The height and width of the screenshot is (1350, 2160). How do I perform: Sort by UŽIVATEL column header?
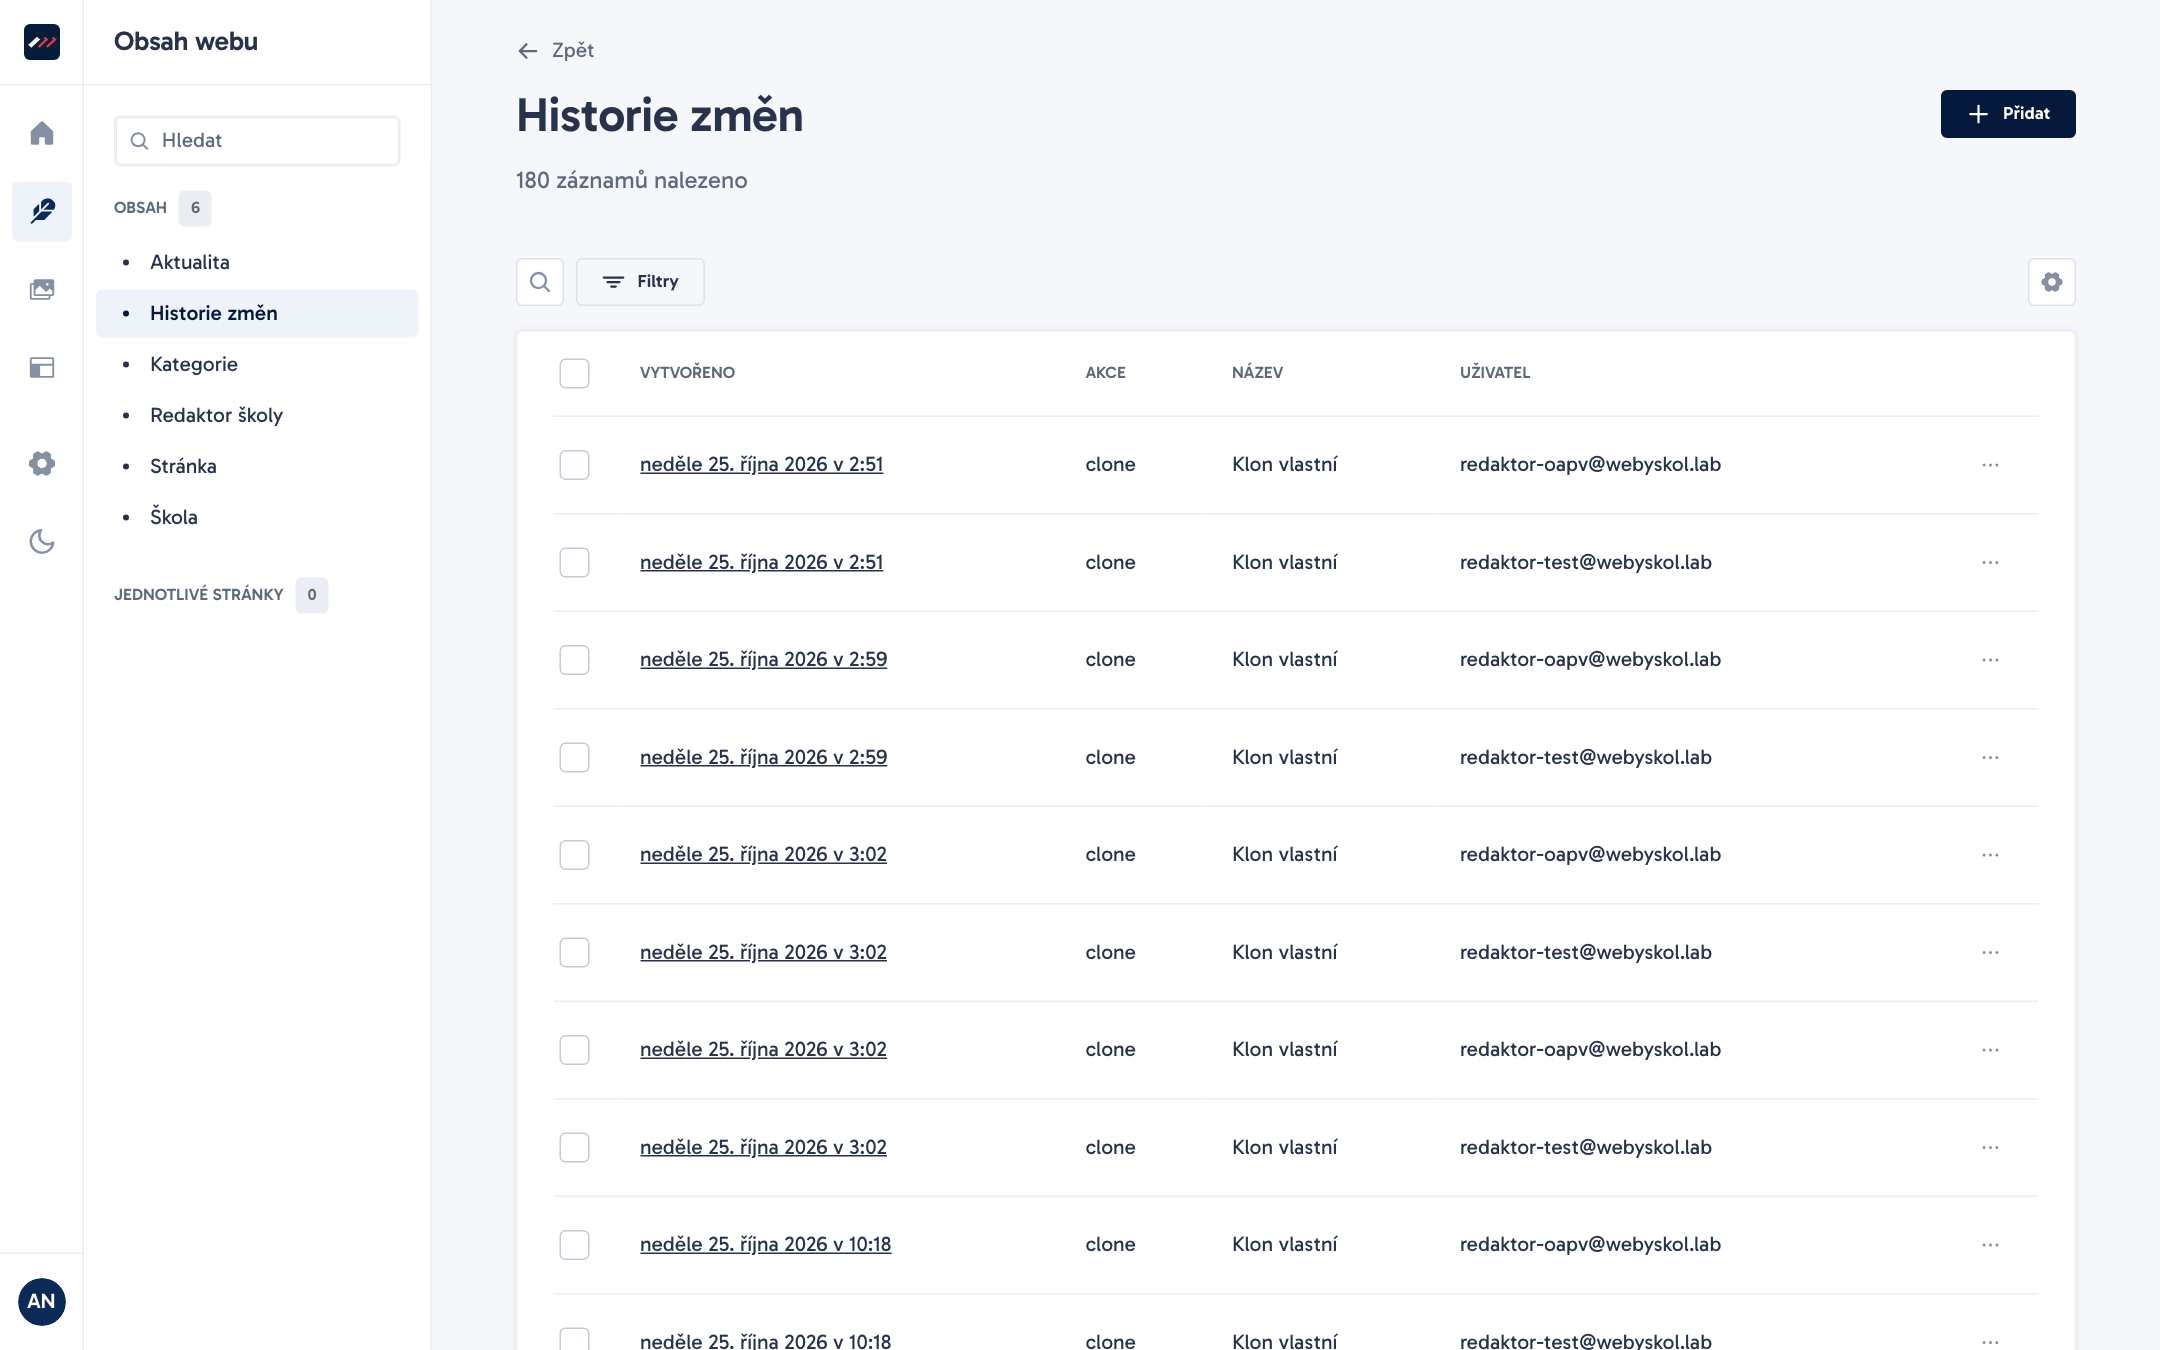[x=1495, y=373]
